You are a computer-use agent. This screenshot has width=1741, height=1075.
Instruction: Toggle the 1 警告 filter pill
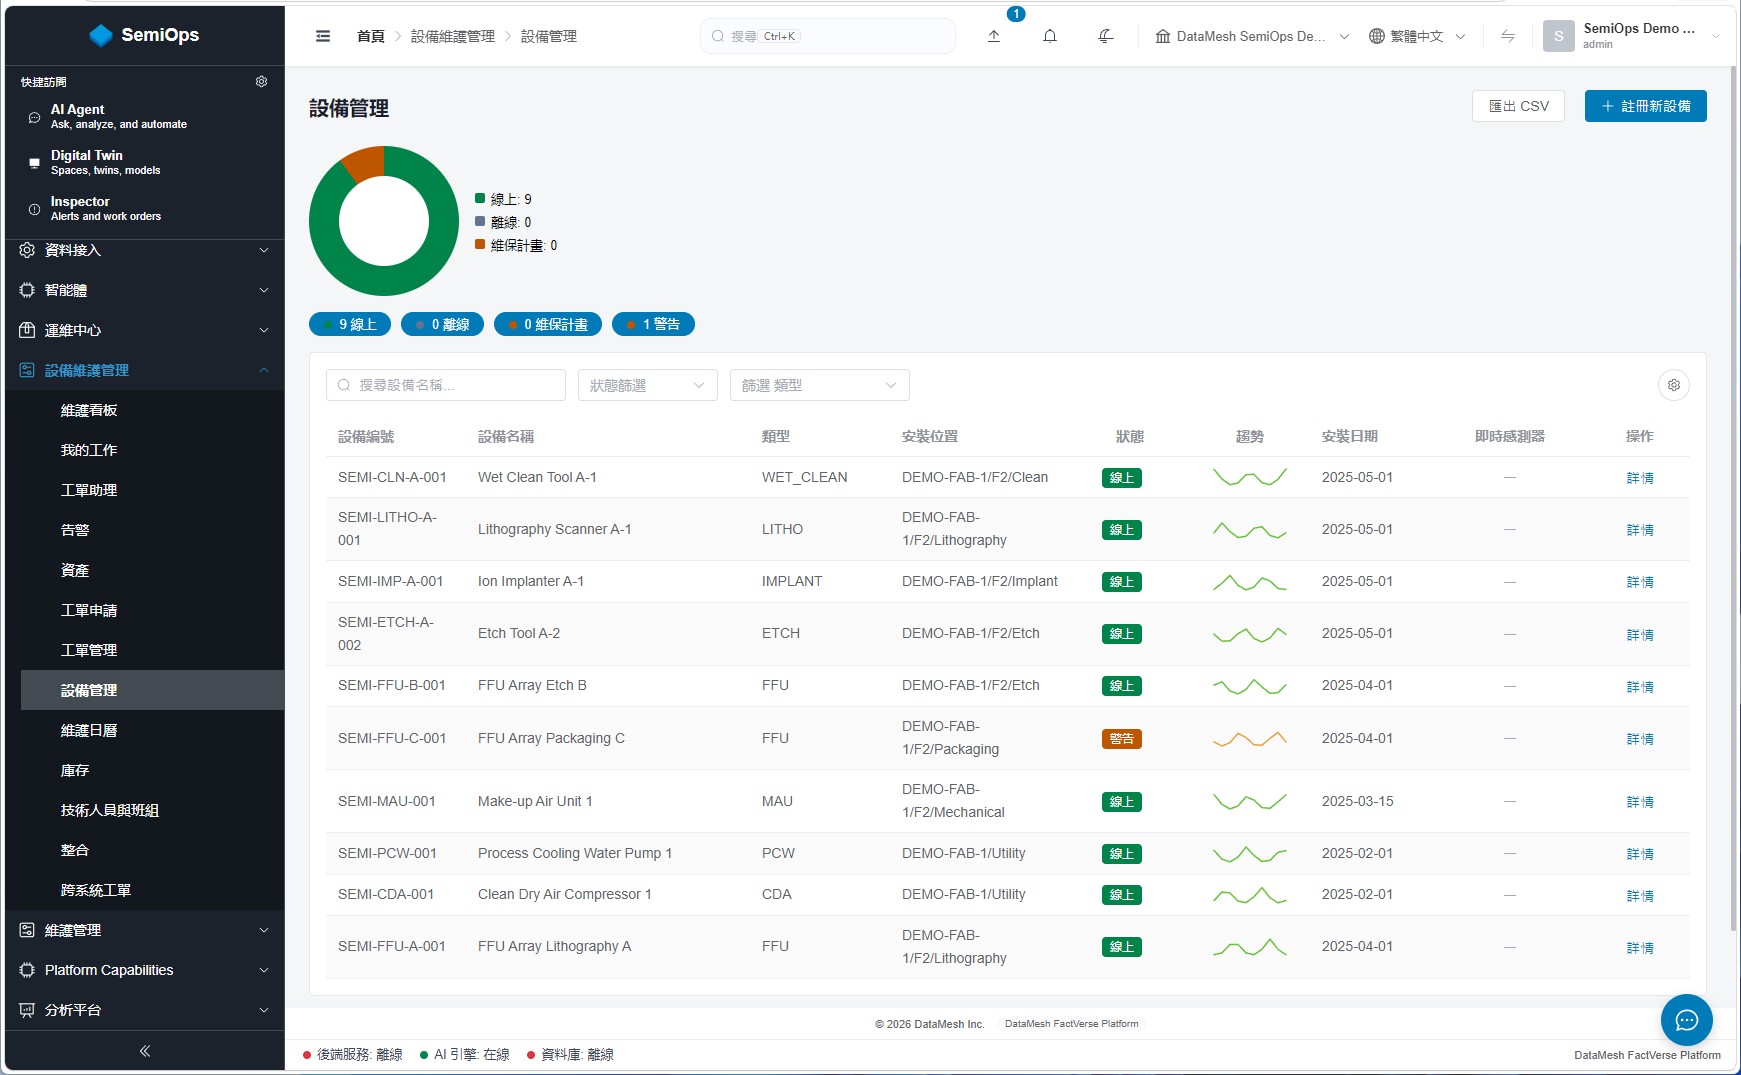click(653, 324)
